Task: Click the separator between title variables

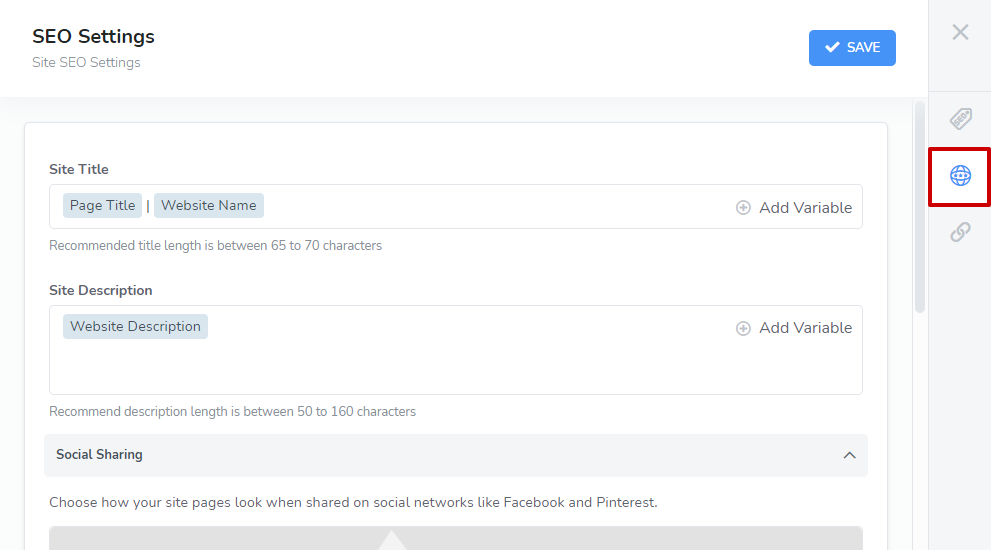Action: pos(148,206)
